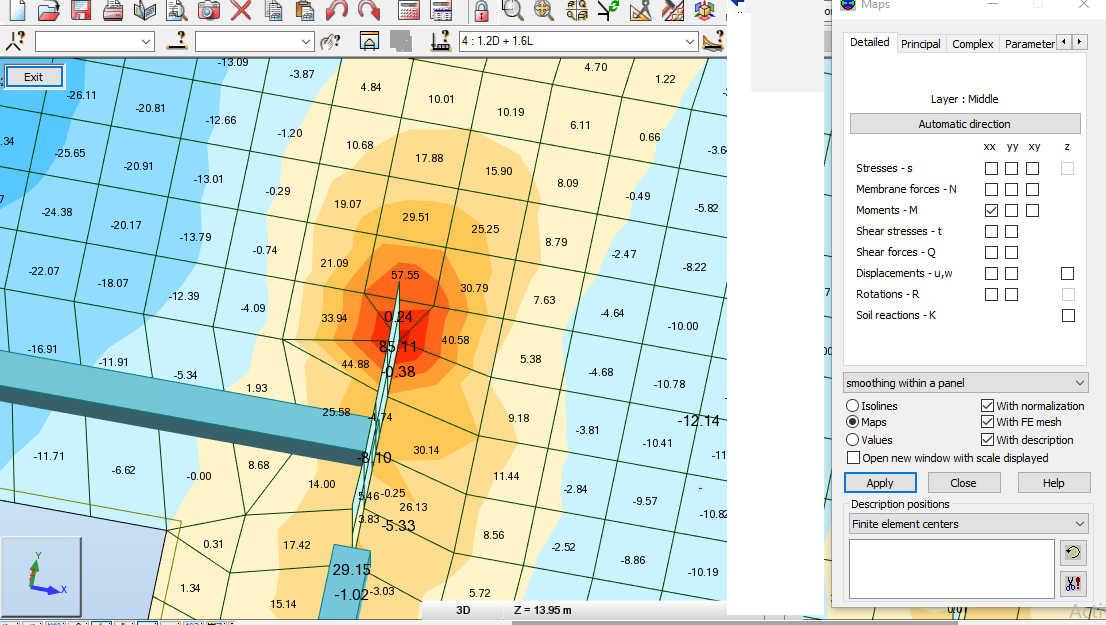Click the Apply button in Maps panel
This screenshot has height=625, width=1106.
point(880,482)
